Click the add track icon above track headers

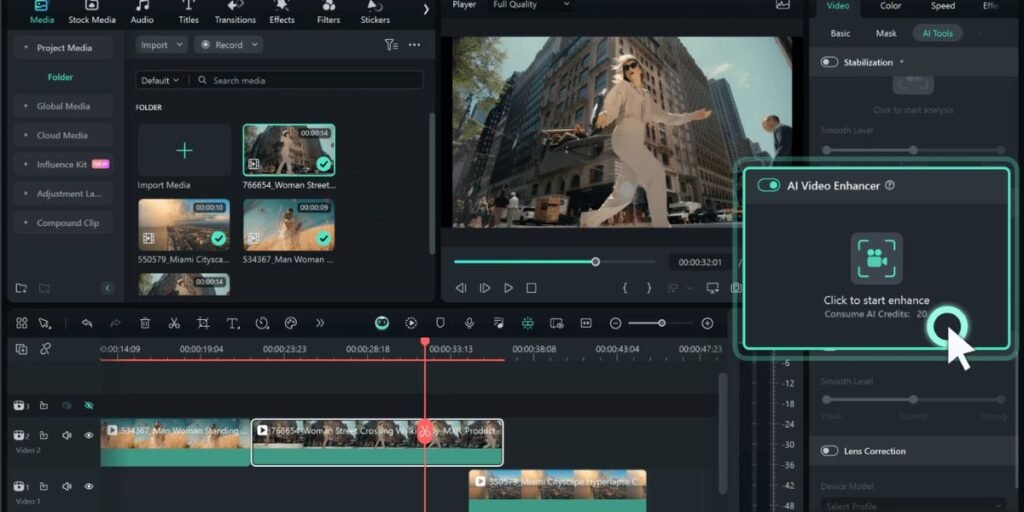22,349
